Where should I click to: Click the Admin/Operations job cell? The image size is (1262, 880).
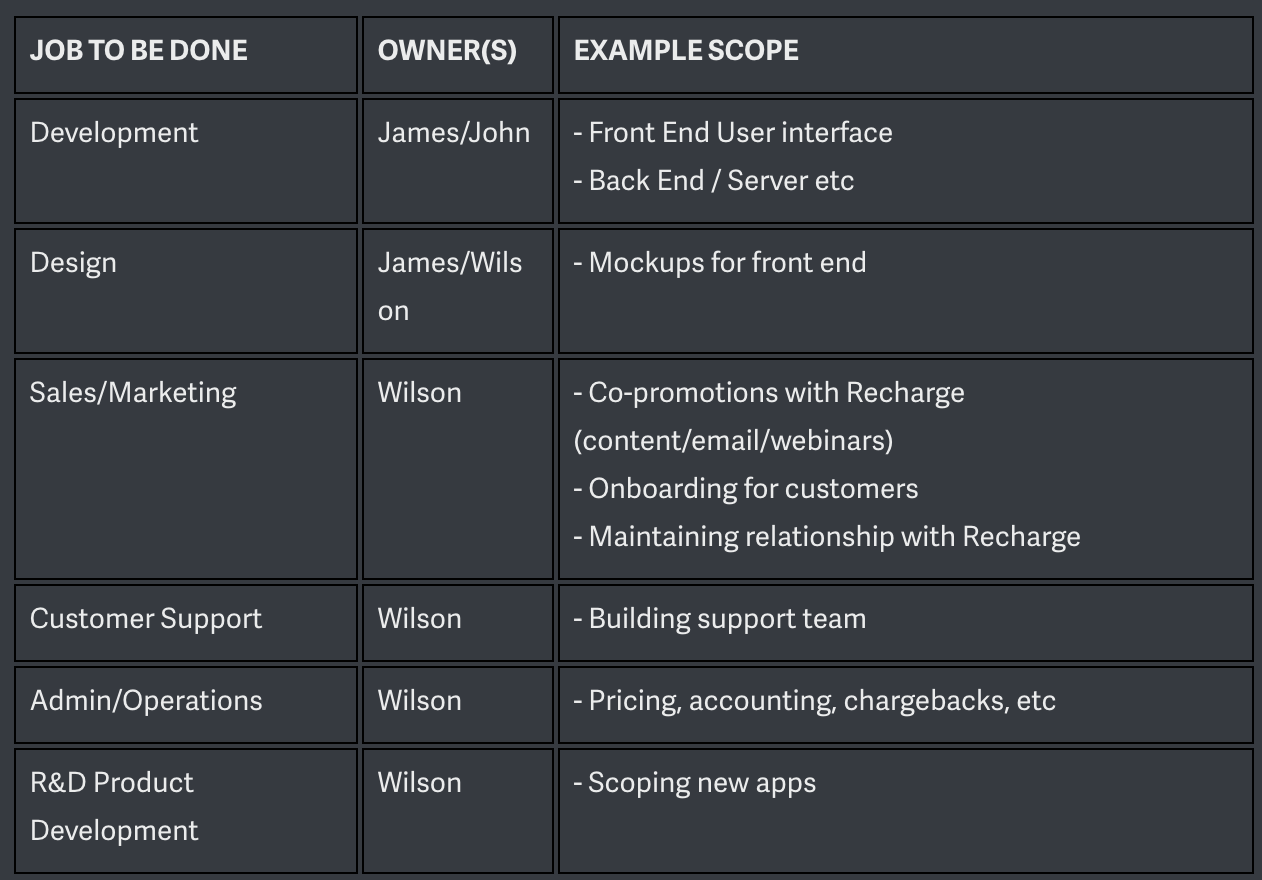[186, 705]
